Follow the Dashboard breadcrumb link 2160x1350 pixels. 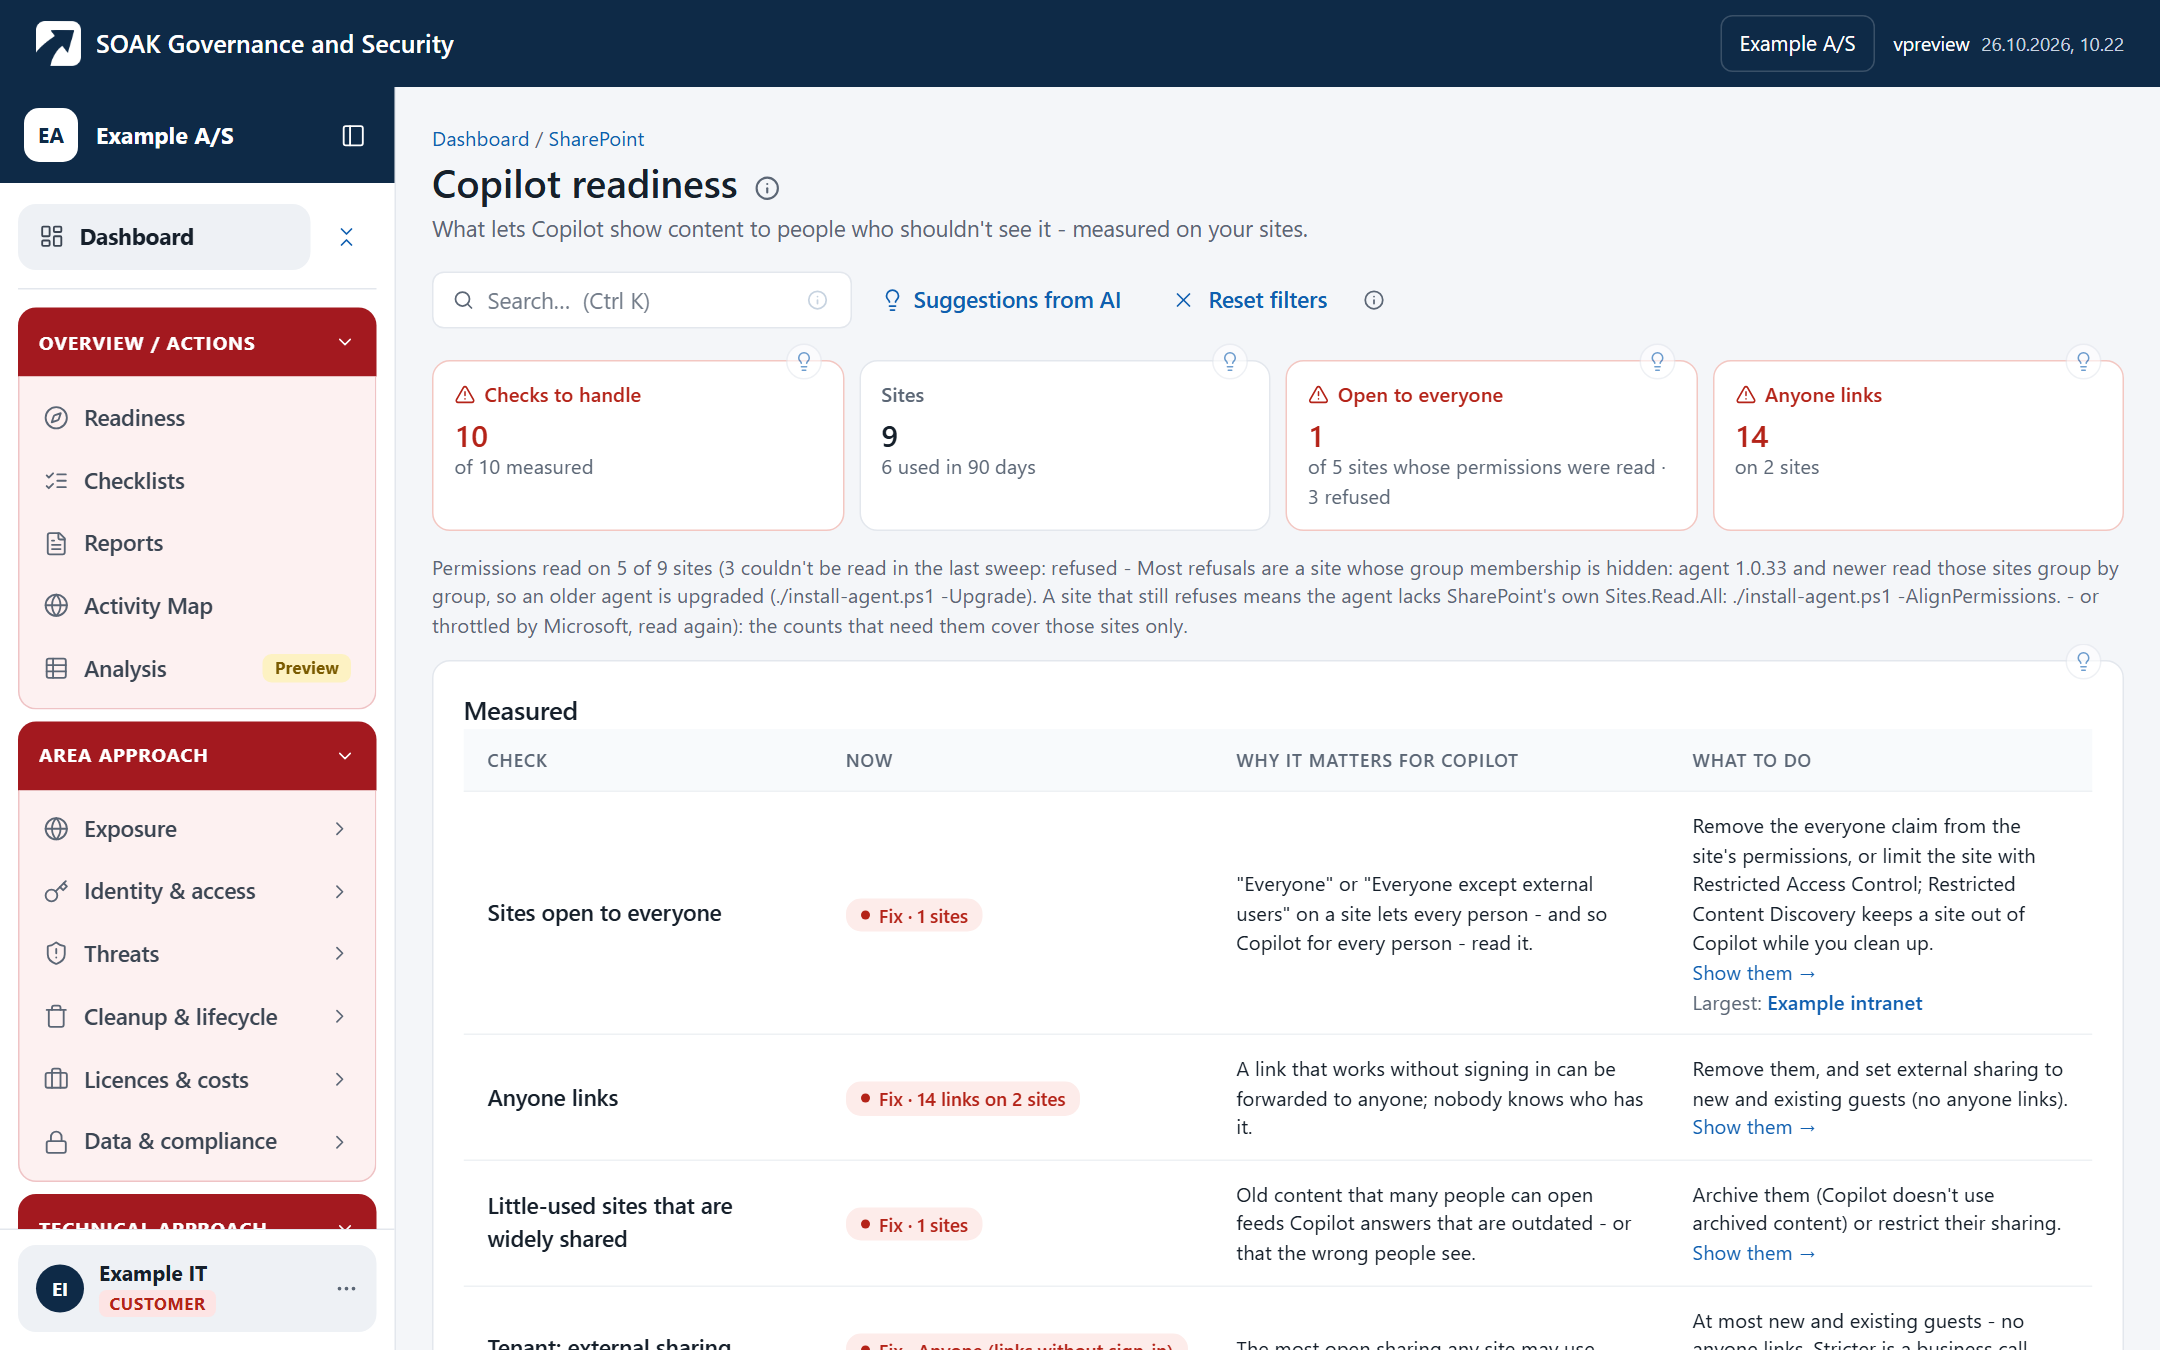click(480, 139)
